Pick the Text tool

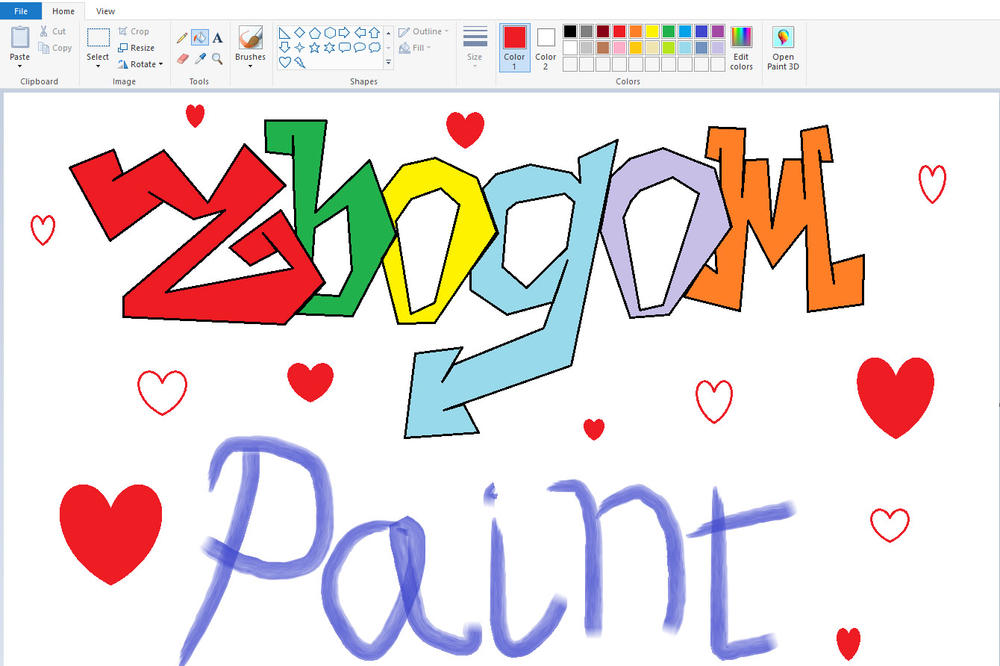pos(218,37)
